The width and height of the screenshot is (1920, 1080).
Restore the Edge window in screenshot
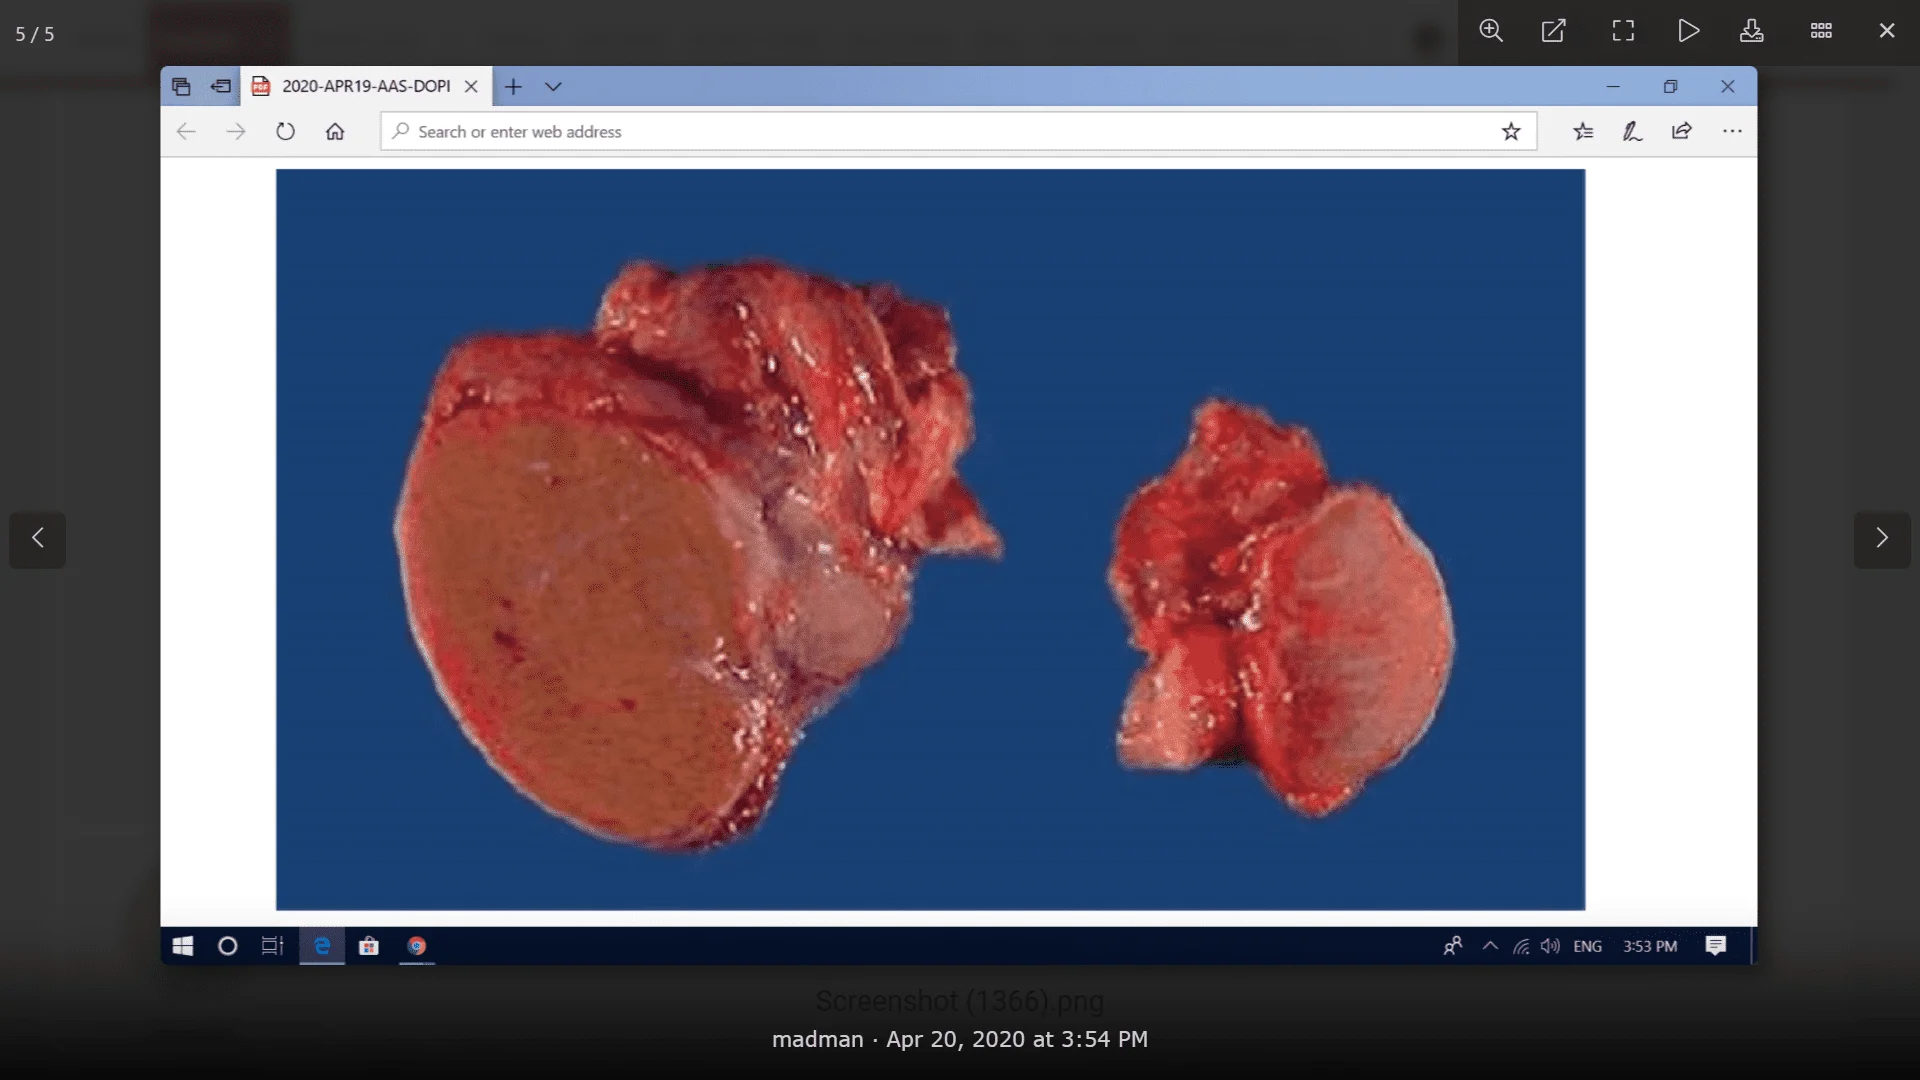click(x=1670, y=86)
